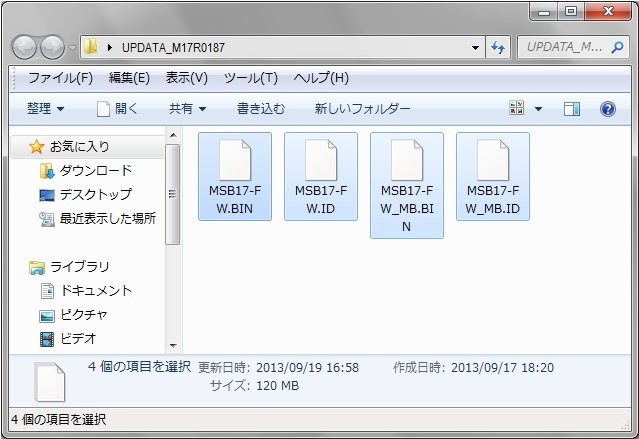Select the MSB17-FW_MB.ID file icon
Image resolution: width=639 pixels, height=439 pixels.
[x=492, y=161]
